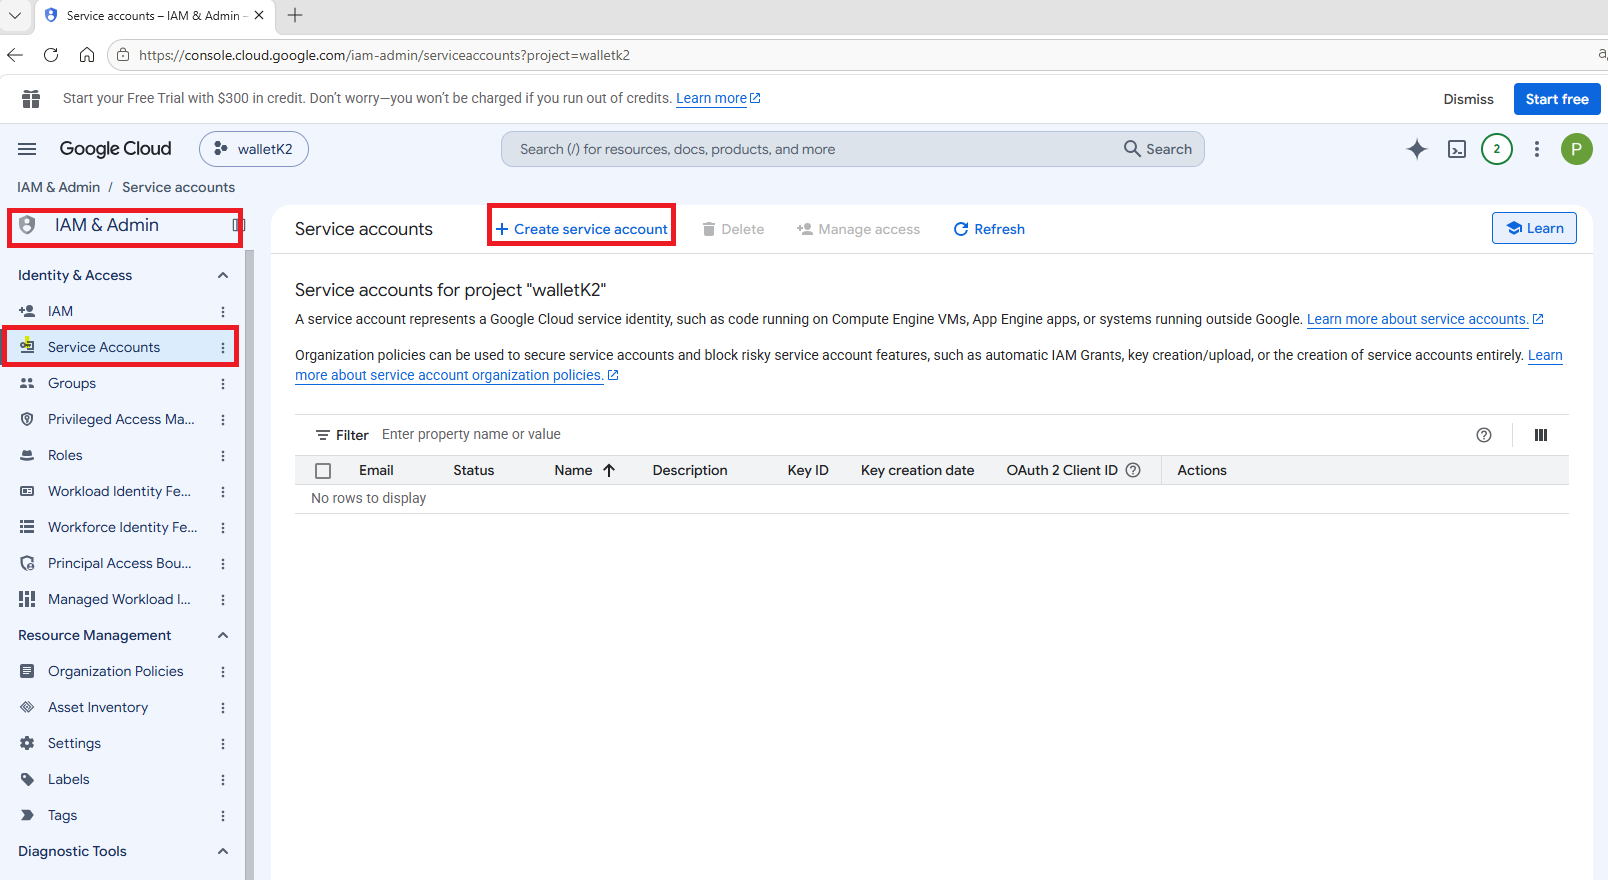
Task: Click Create service account button
Action: 582,229
